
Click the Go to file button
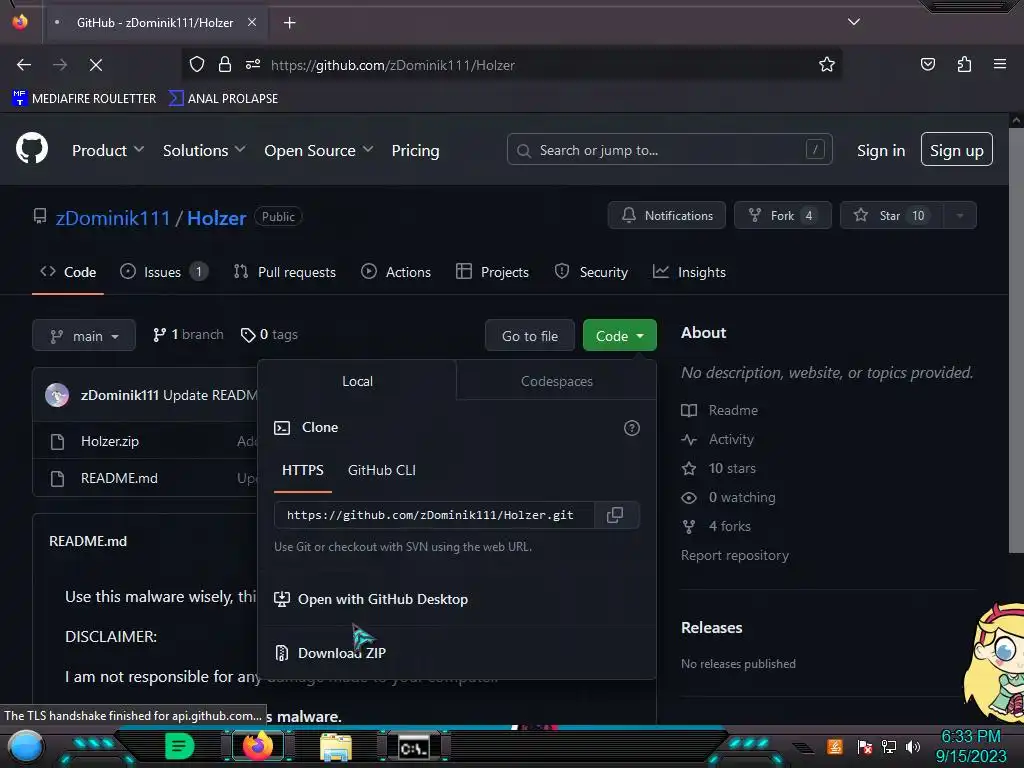pyautogui.click(x=530, y=336)
